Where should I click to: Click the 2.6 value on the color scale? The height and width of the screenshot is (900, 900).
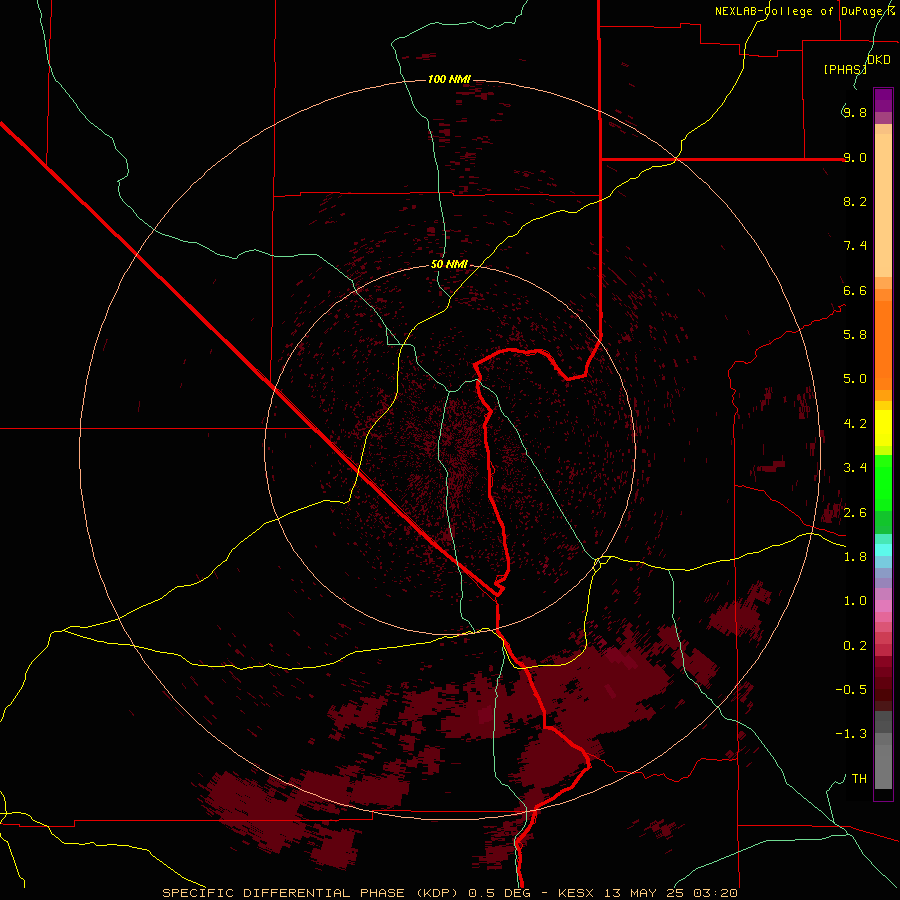[x=855, y=513]
